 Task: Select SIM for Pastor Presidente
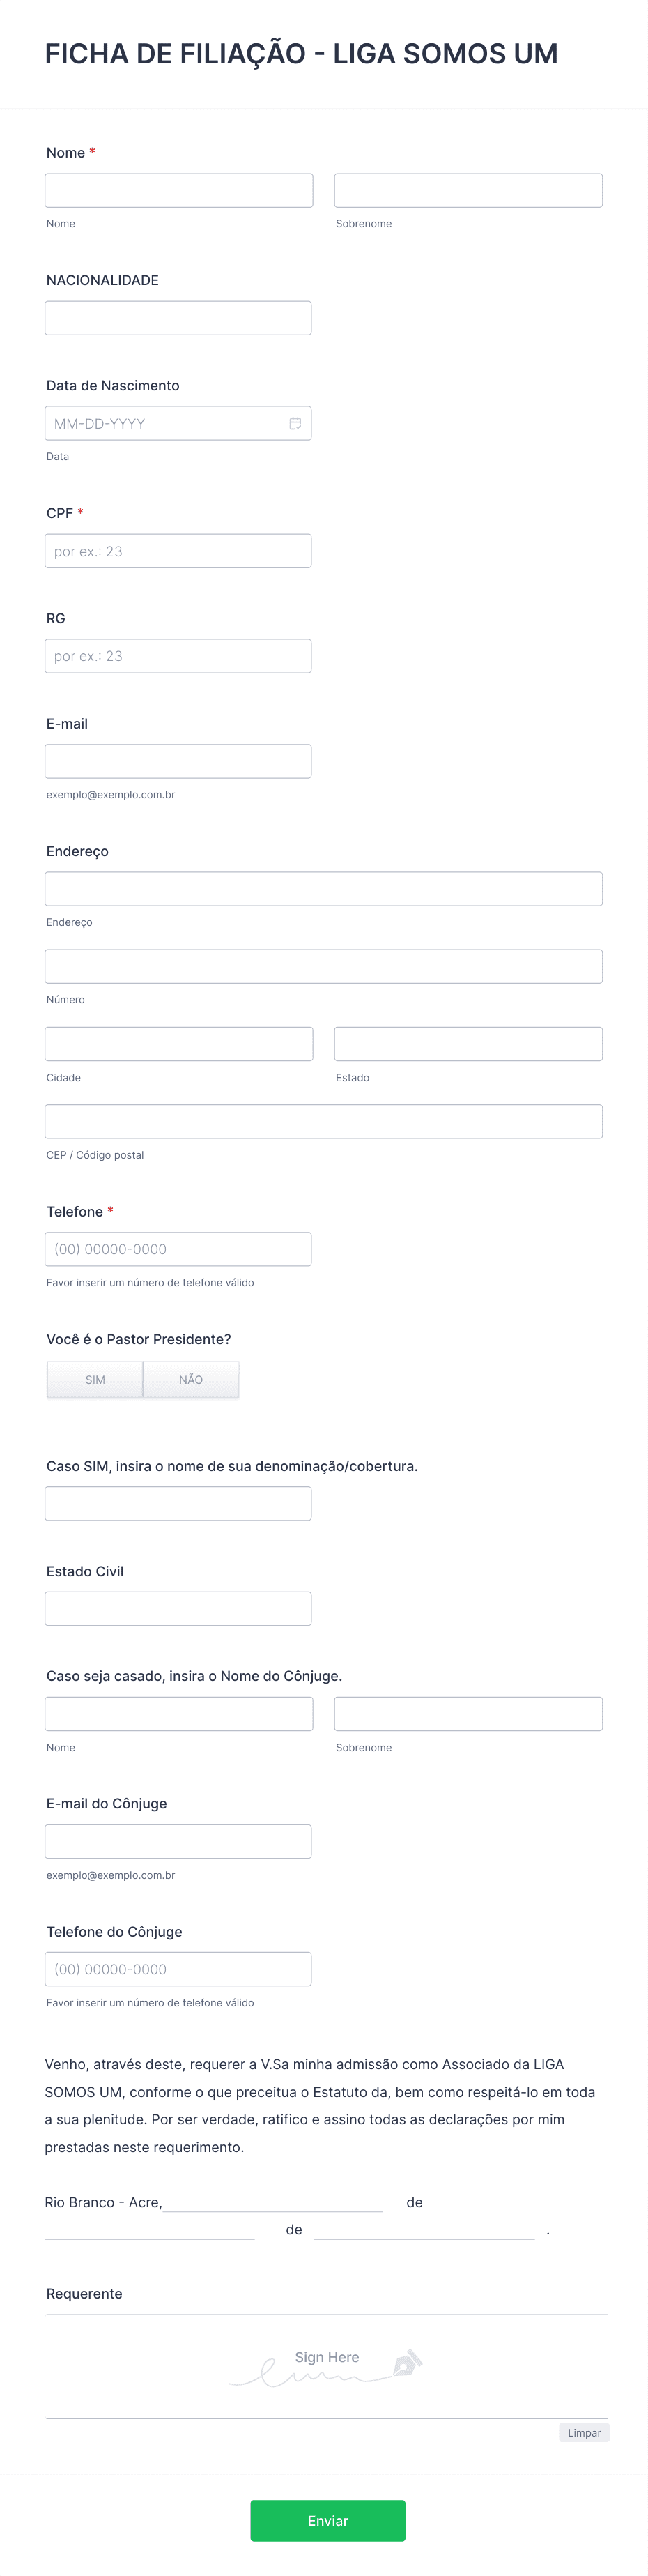point(95,1380)
